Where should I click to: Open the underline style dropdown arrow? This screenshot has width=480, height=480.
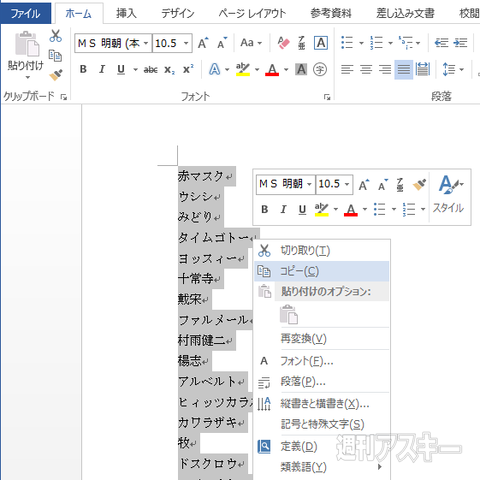[135, 70]
